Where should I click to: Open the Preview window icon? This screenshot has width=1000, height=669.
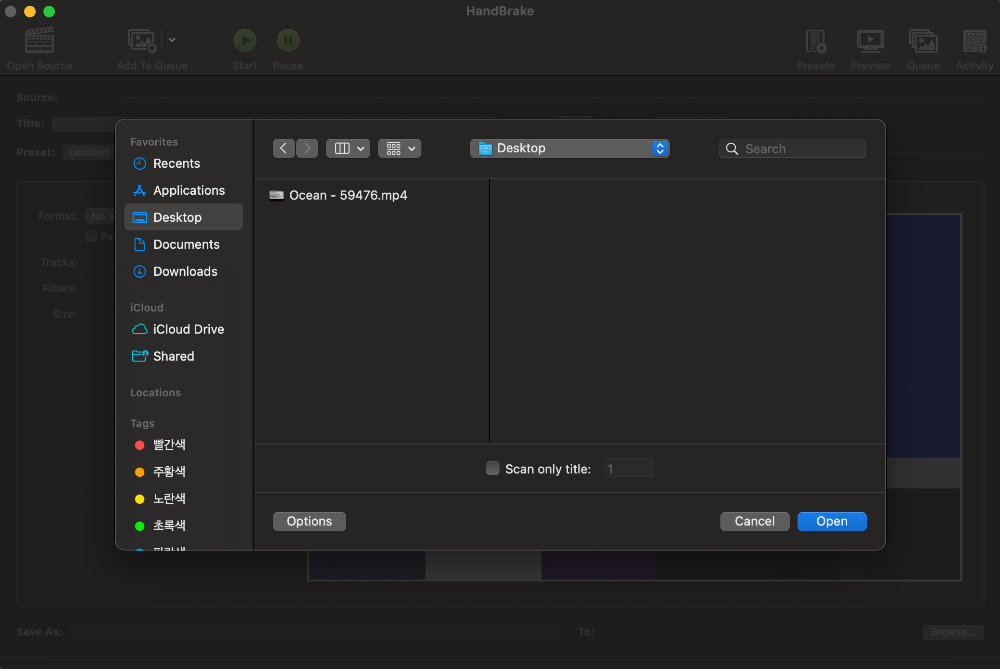pos(870,41)
